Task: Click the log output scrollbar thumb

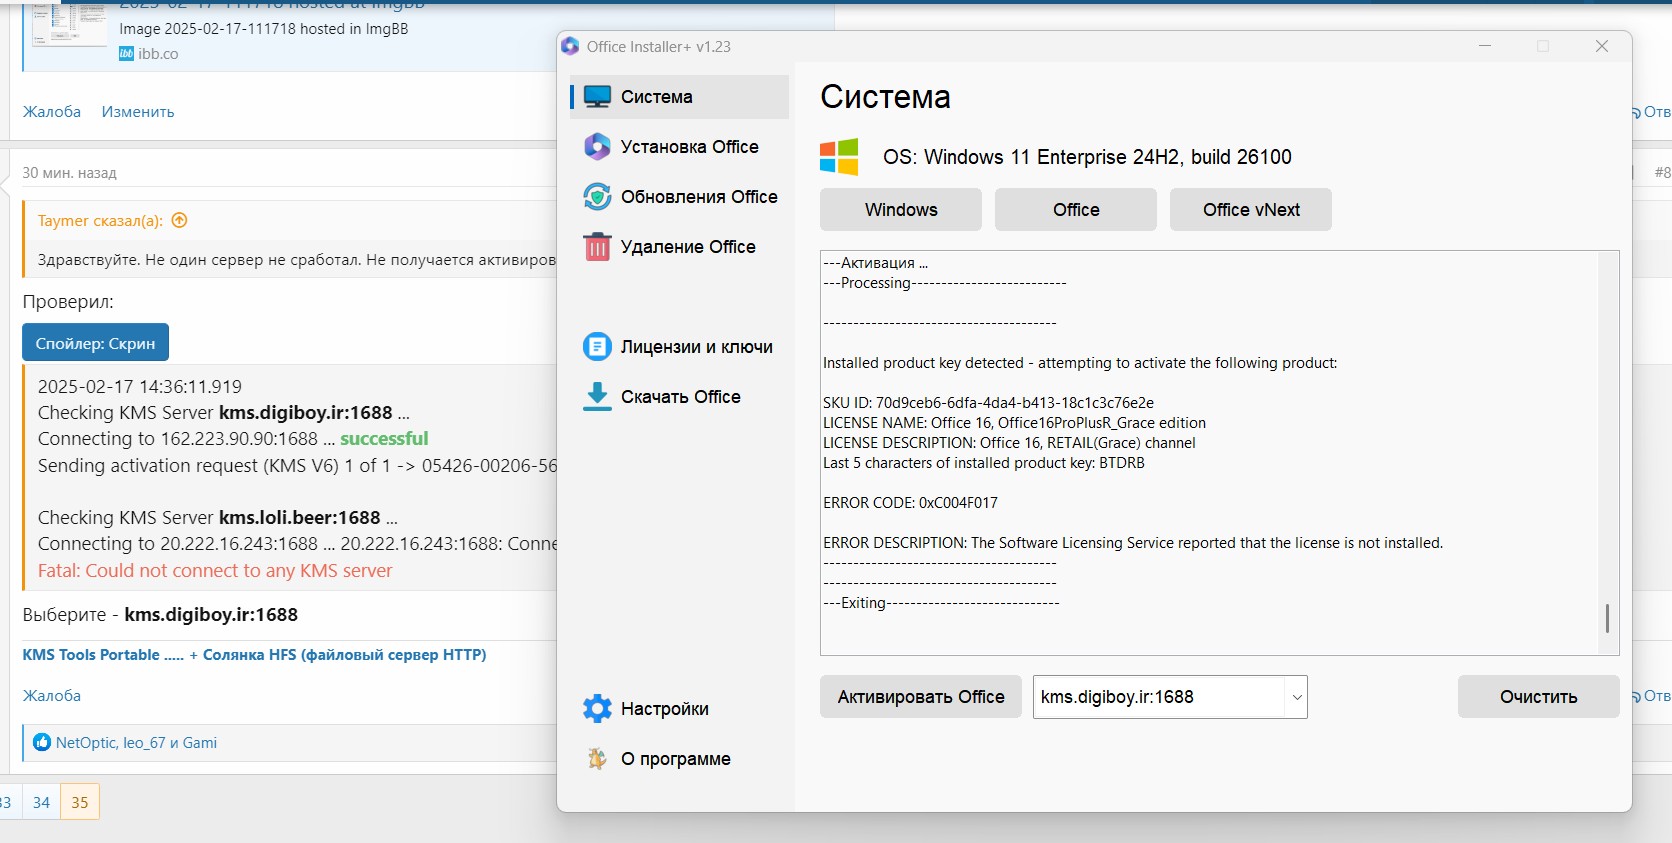Action: click(1607, 618)
